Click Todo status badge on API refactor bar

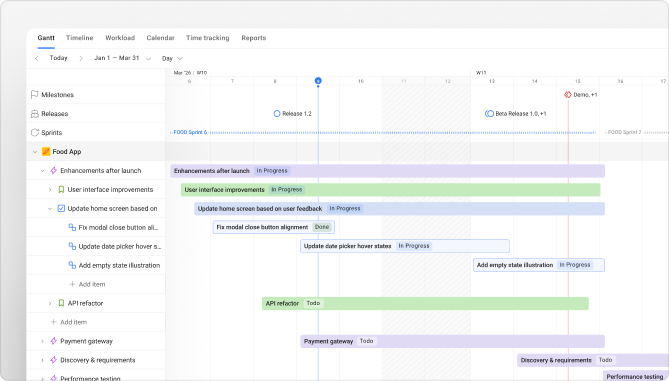point(313,303)
